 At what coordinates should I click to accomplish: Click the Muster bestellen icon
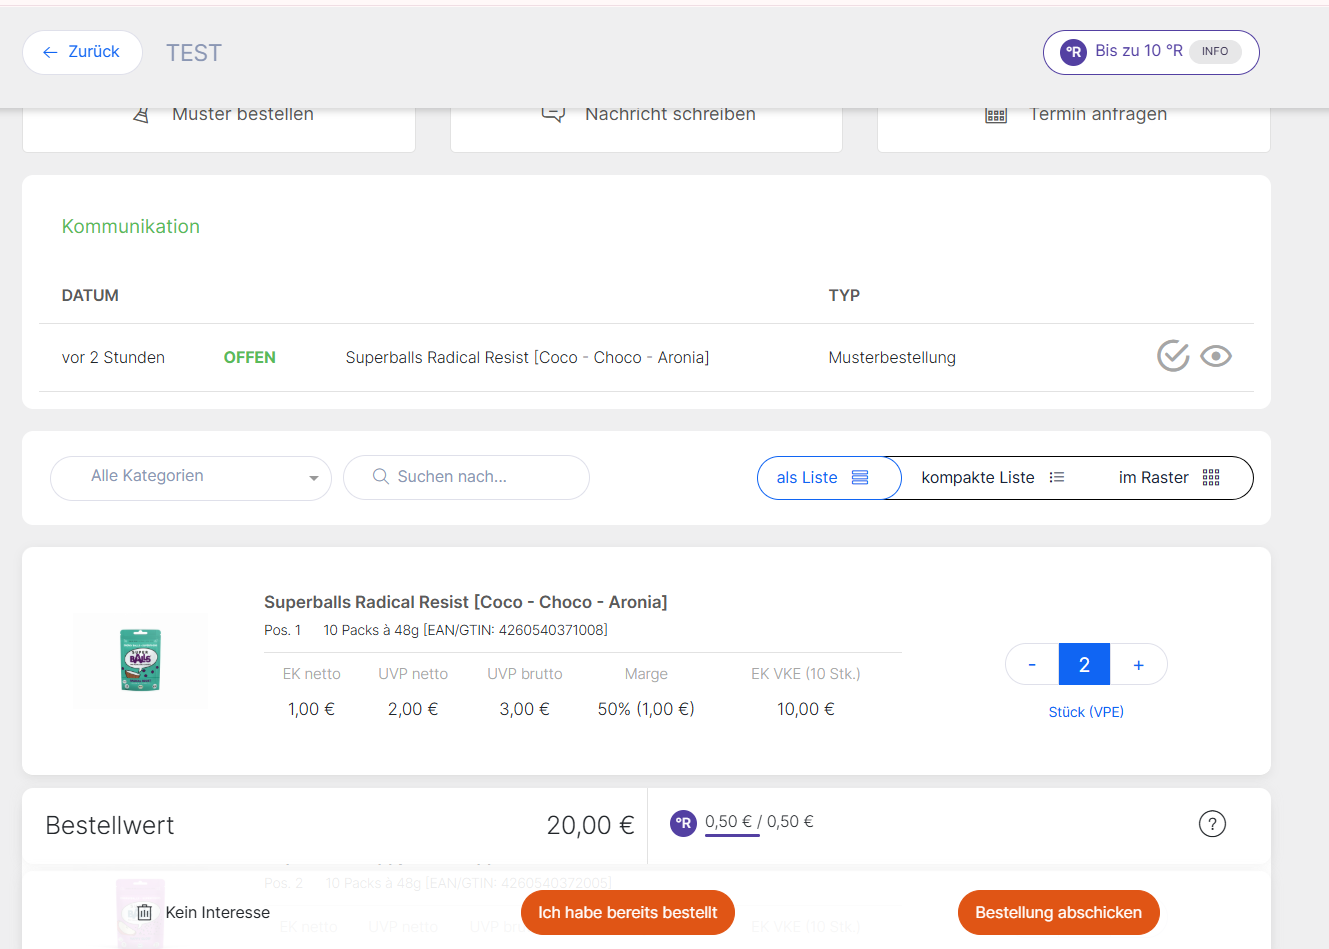pyautogui.click(x=142, y=115)
